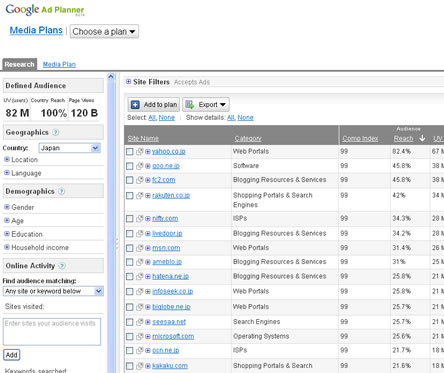Open hatena.ne.jp in new window icon
The image size is (444, 373).
pos(140,276)
